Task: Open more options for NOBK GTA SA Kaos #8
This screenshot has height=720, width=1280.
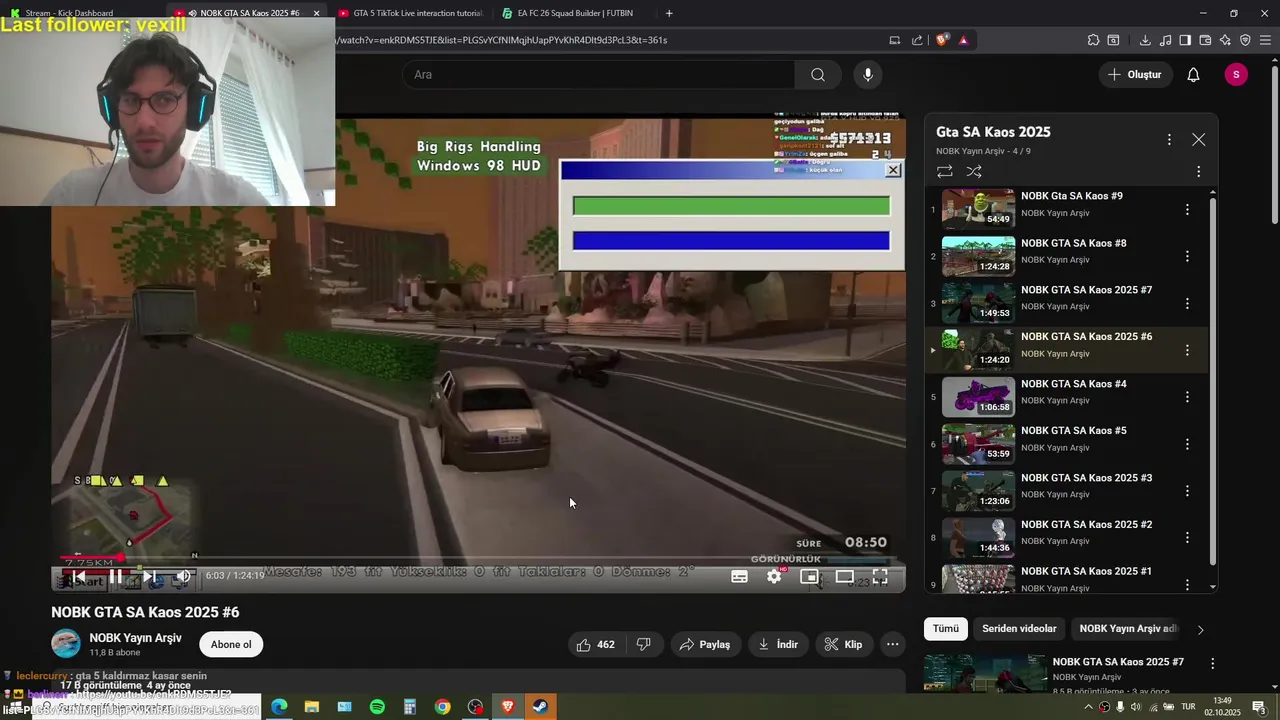Action: pos(1187,257)
